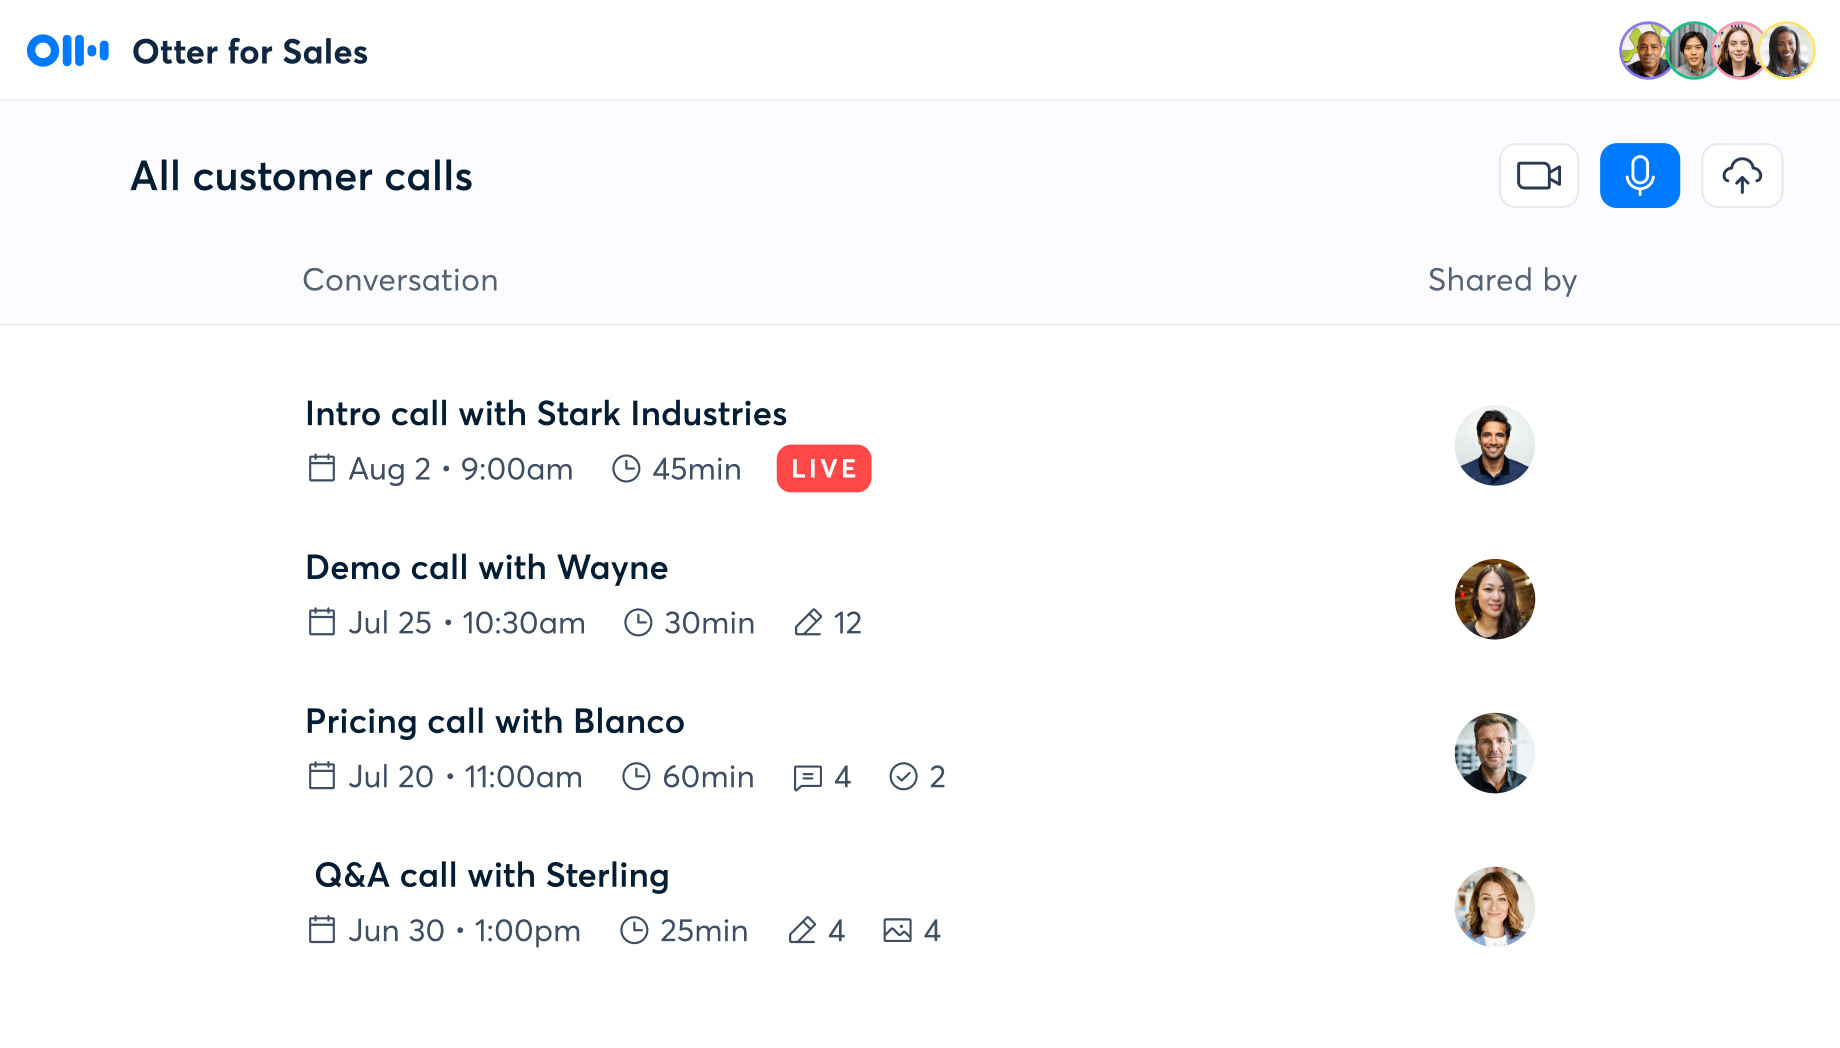The image size is (1840, 1048).
Task: Click the image icon on Q&A call
Action: click(897, 931)
